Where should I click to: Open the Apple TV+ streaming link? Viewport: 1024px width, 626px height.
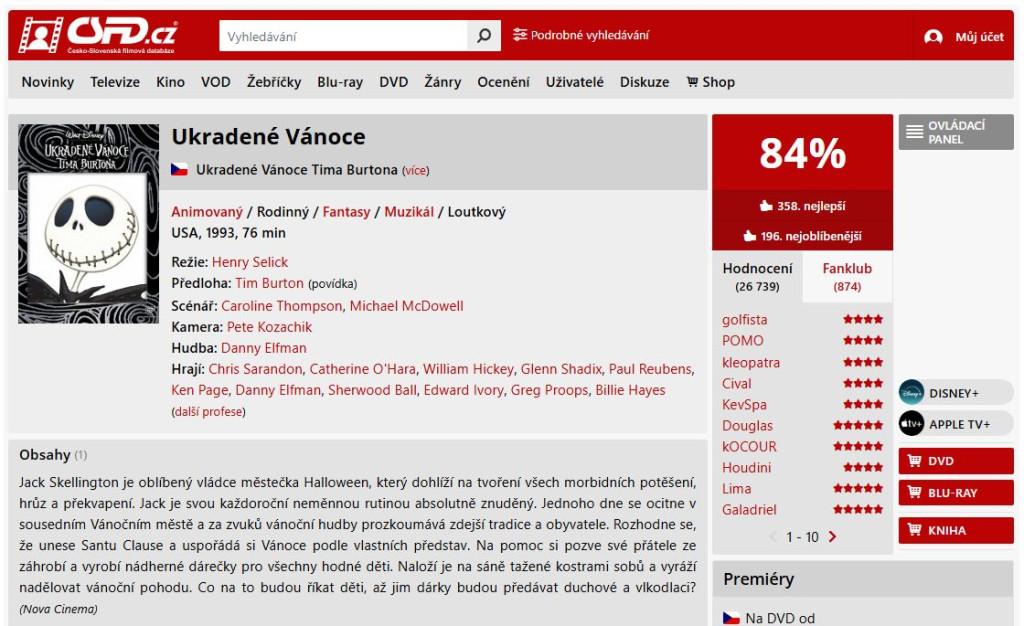(956, 424)
